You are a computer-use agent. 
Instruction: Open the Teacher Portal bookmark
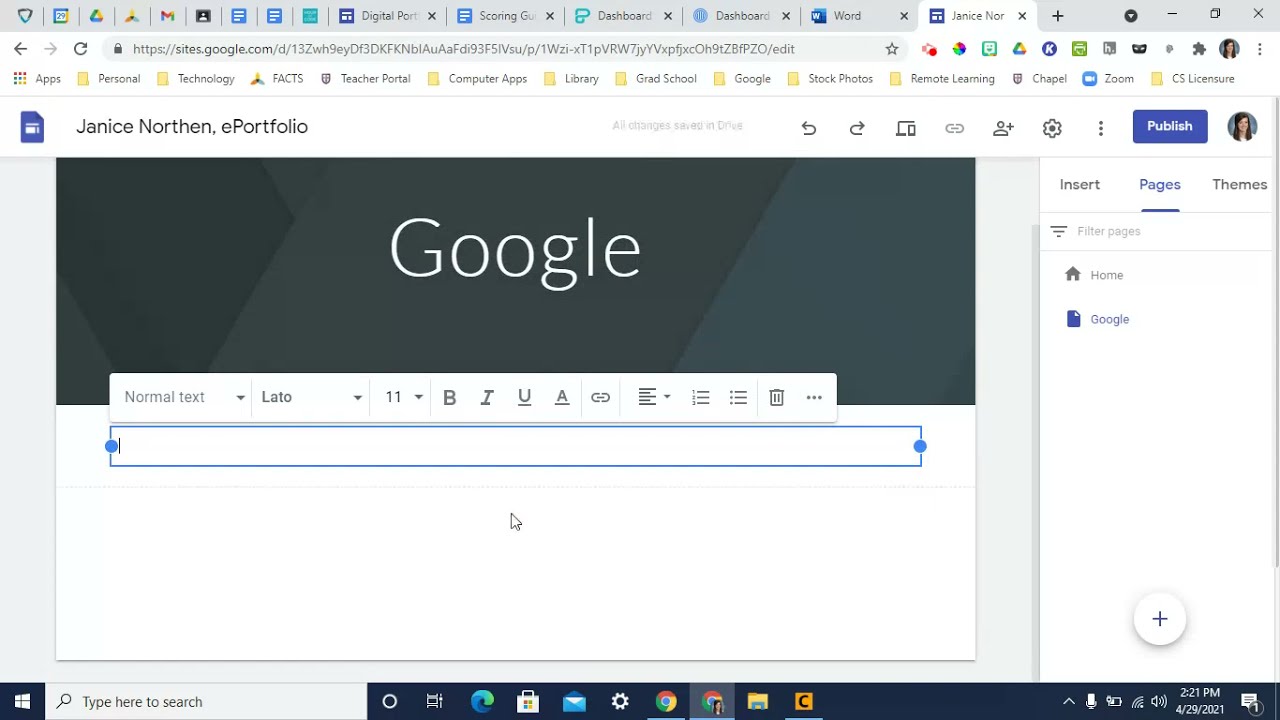[365, 78]
